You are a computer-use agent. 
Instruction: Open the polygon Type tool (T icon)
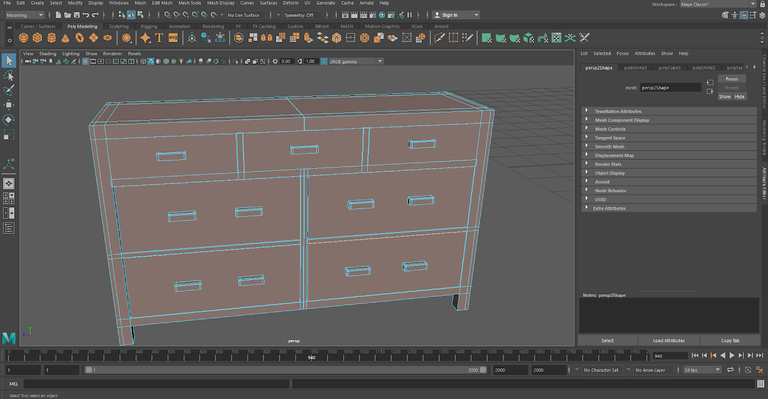[159, 38]
